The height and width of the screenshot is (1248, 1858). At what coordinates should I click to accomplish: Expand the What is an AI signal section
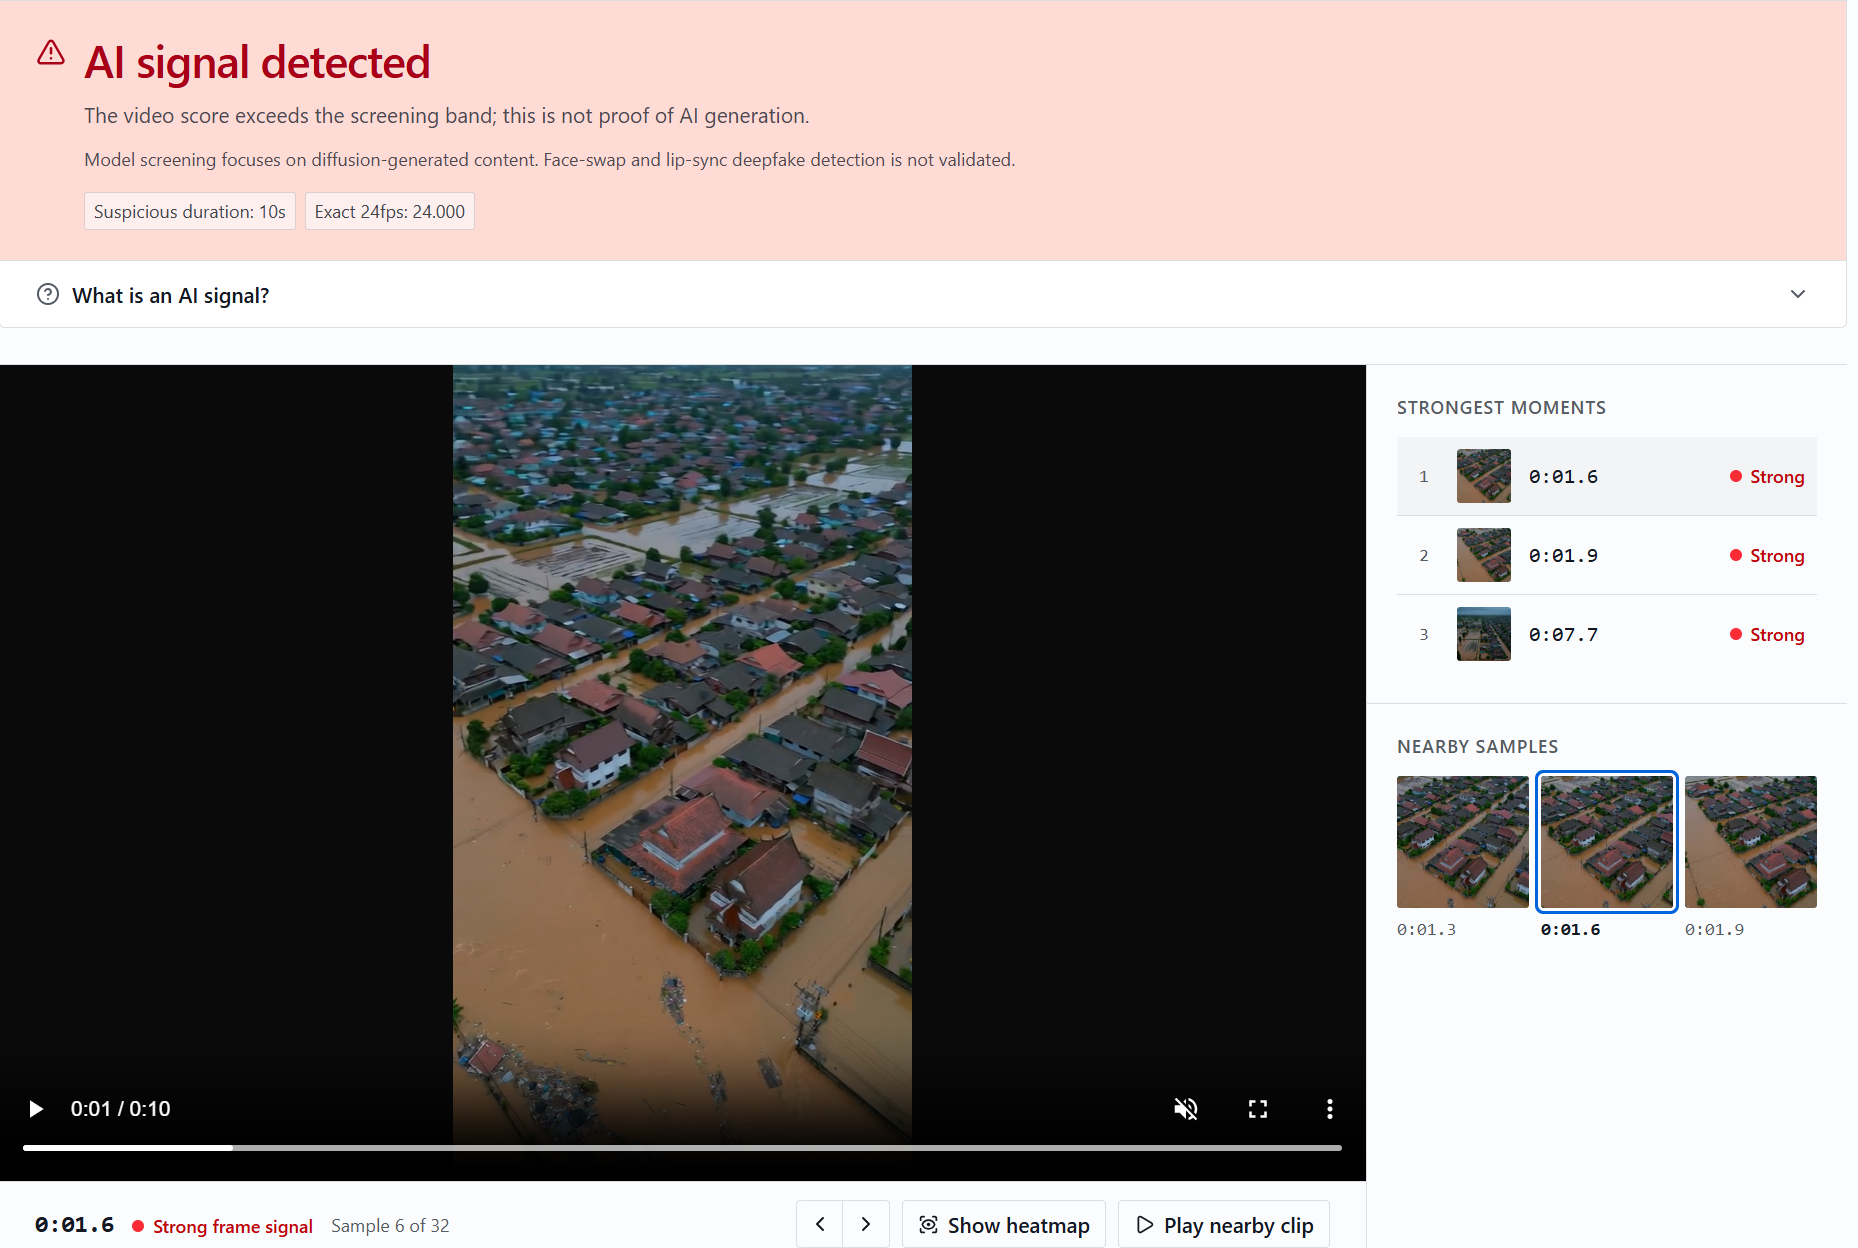[923, 295]
